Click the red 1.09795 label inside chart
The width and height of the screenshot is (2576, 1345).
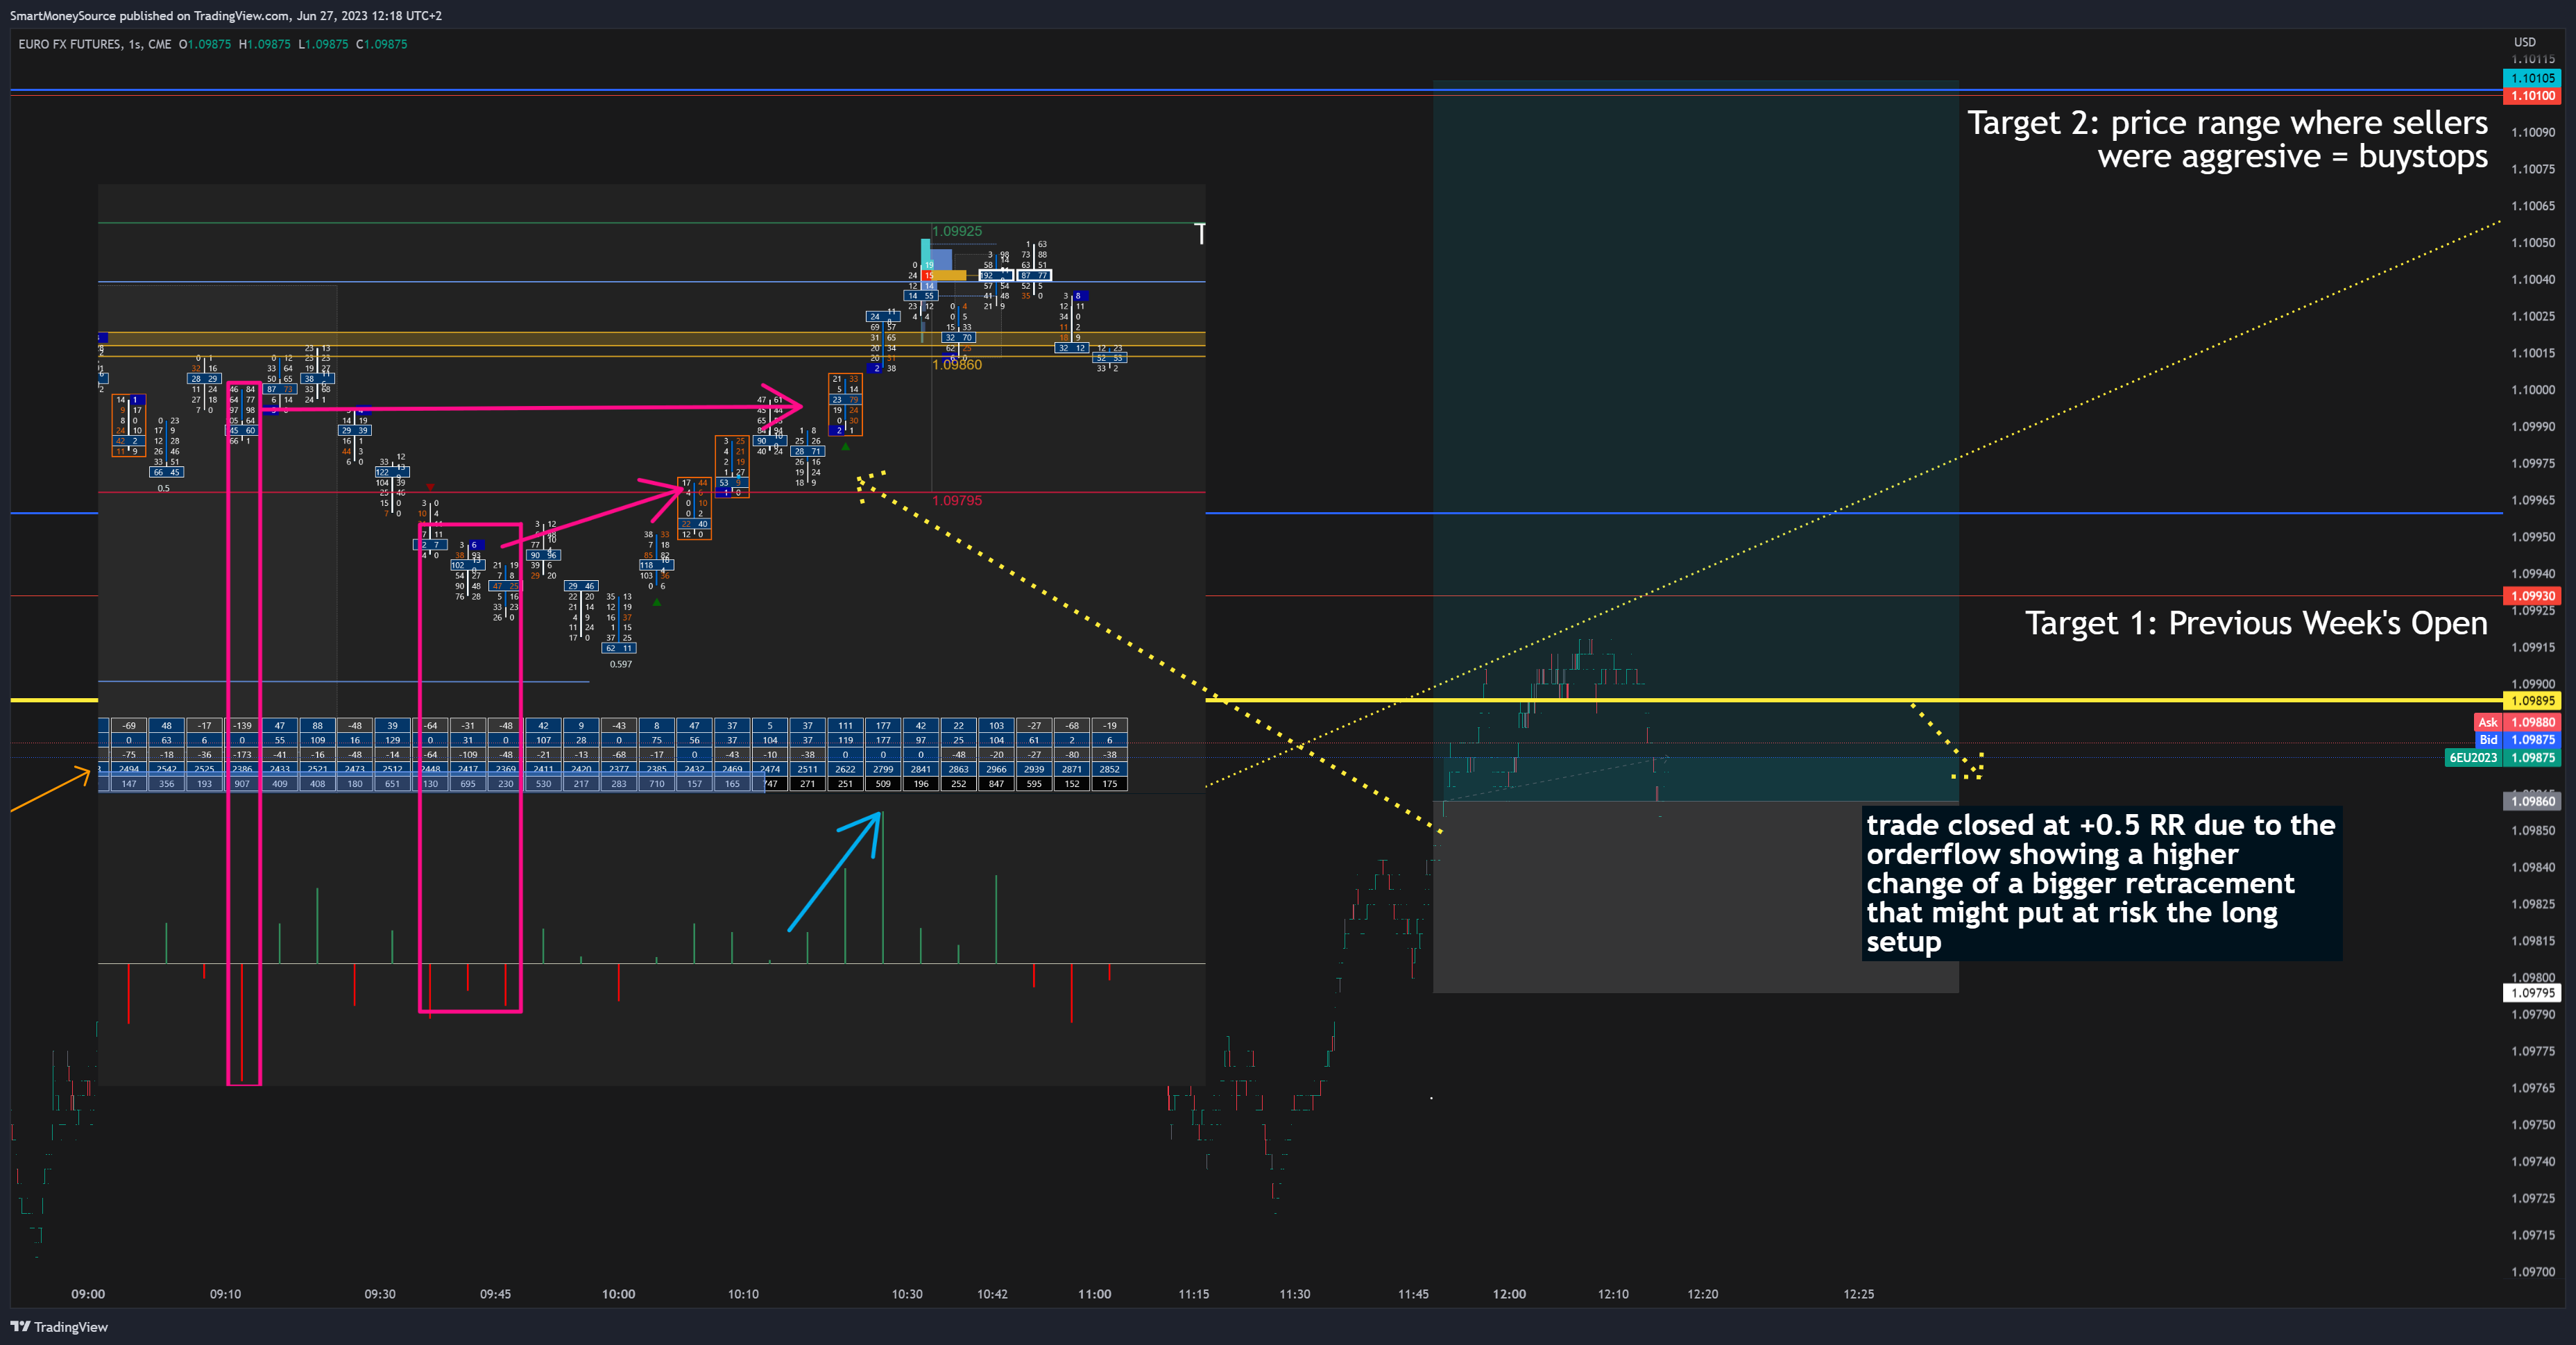point(957,500)
